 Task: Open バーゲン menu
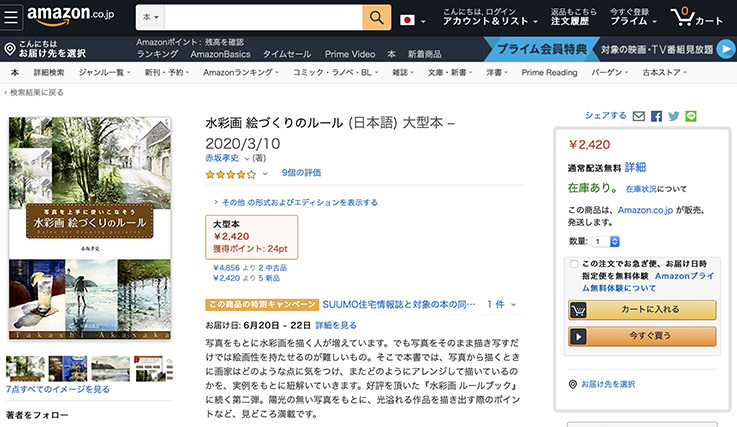point(609,72)
